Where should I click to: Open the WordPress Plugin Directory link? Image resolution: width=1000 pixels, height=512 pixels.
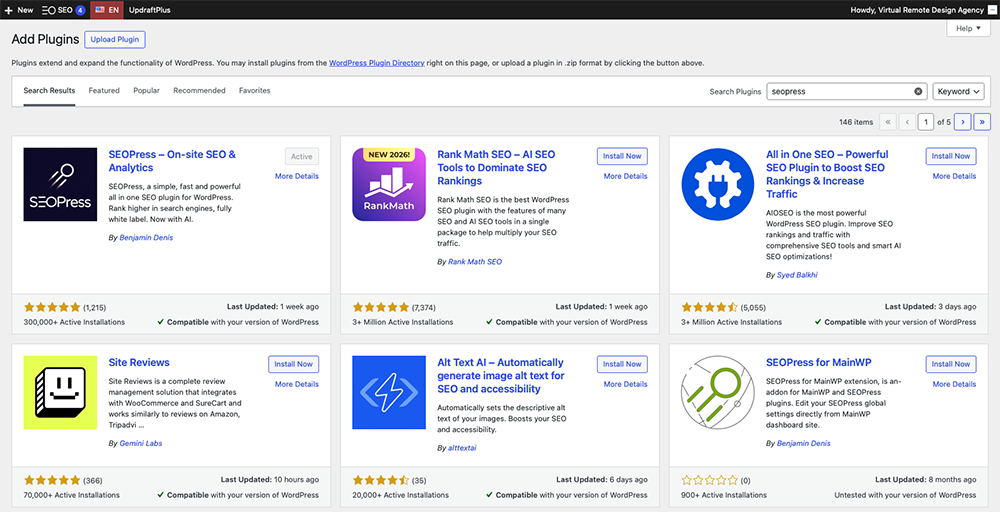coord(377,63)
